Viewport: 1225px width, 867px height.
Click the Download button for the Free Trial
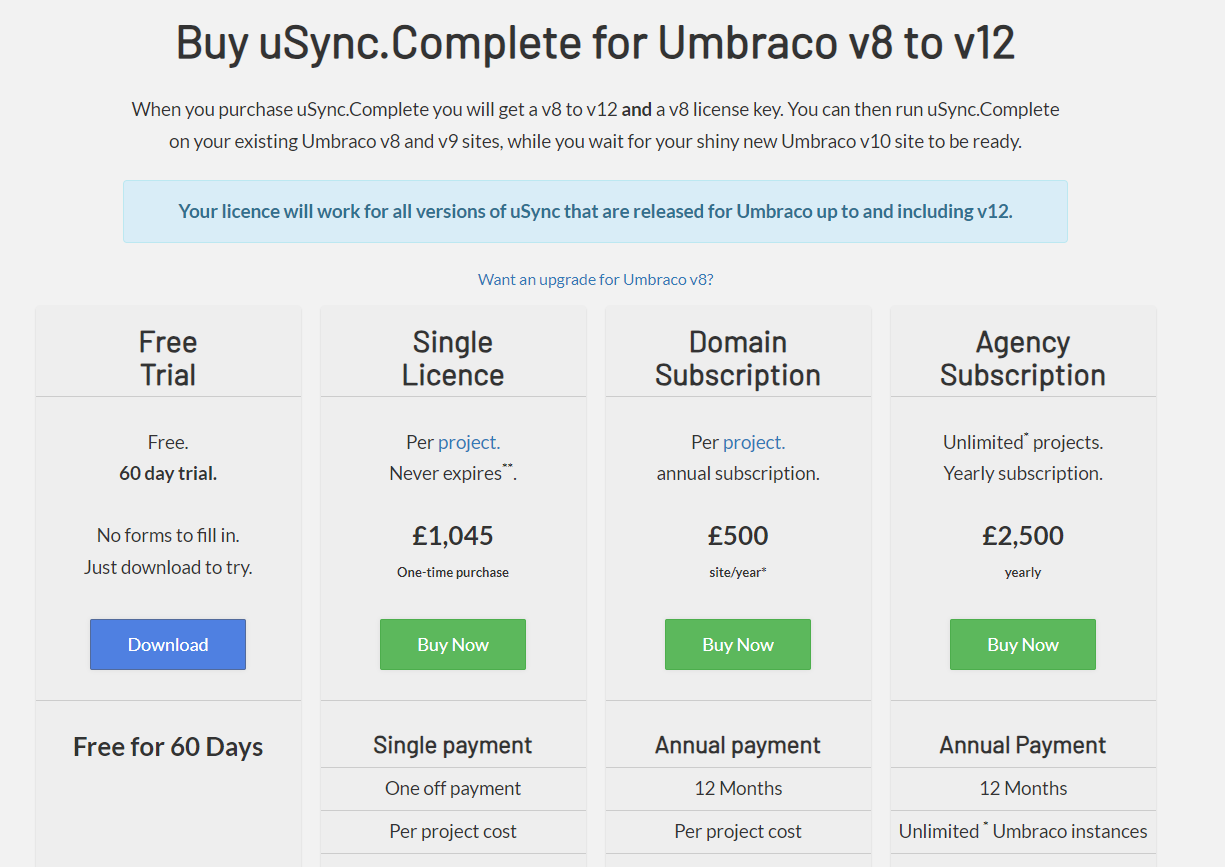167,644
